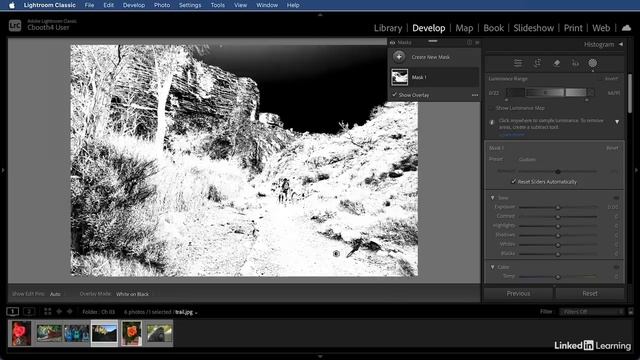This screenshot has height=360, width=640.
Task: Toggle the Color section on/off switch
Action: [616, 267]
